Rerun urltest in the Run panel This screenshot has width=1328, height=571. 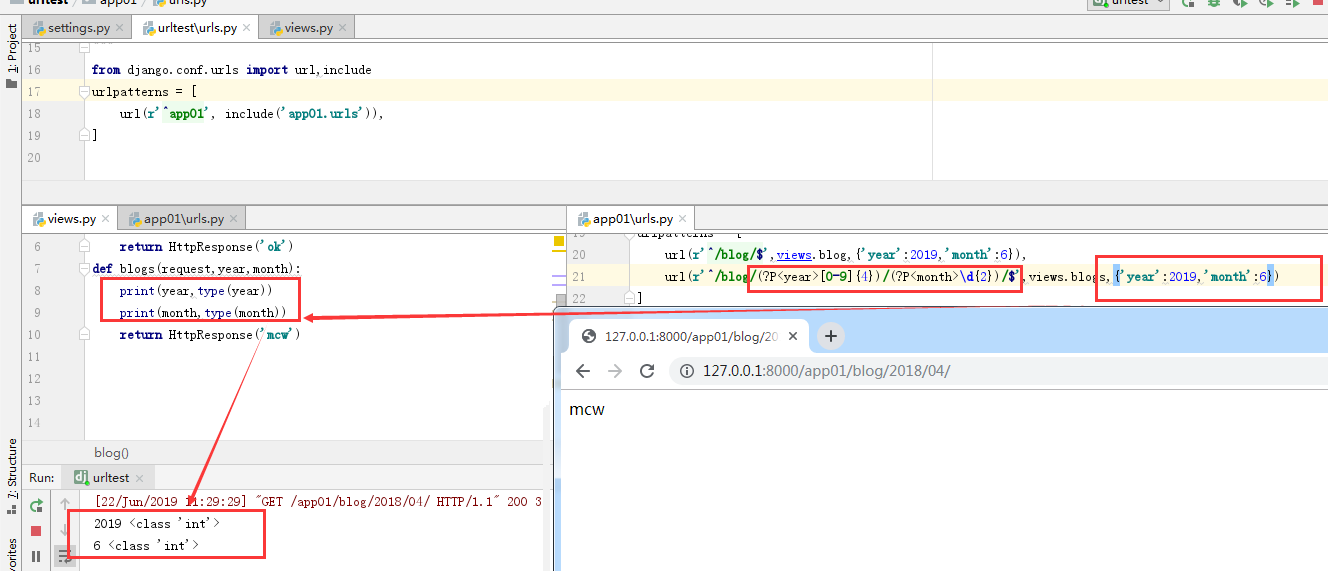36,505
